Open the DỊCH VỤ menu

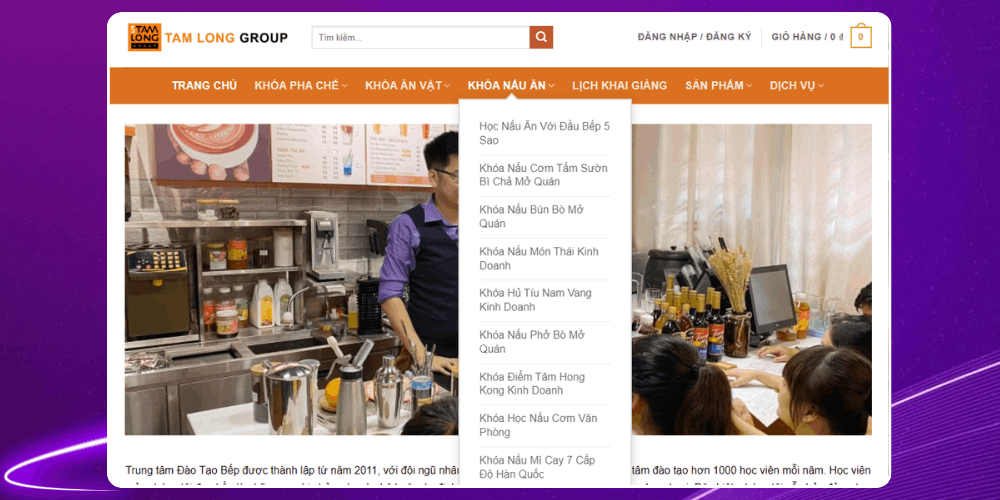tap(792, 85)
